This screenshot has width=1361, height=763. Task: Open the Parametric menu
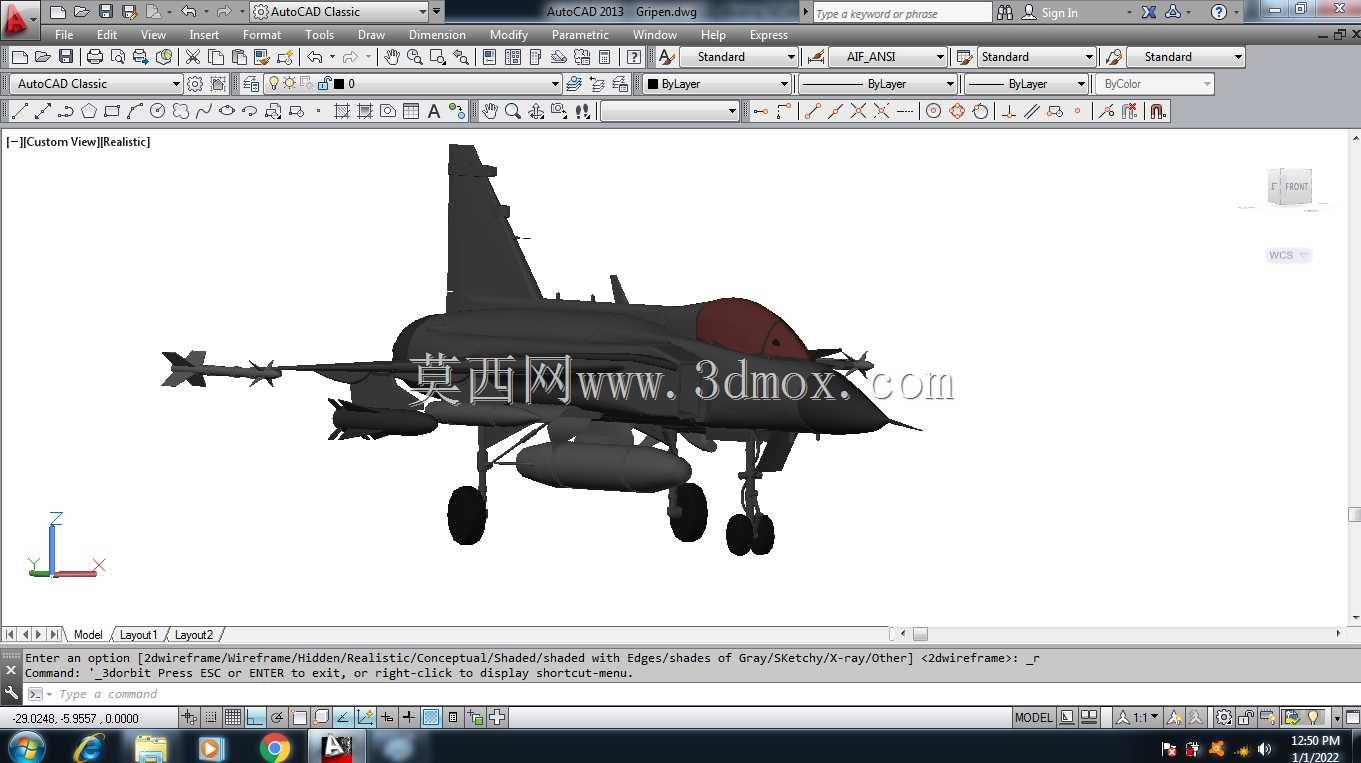click(x=580, y=35)
